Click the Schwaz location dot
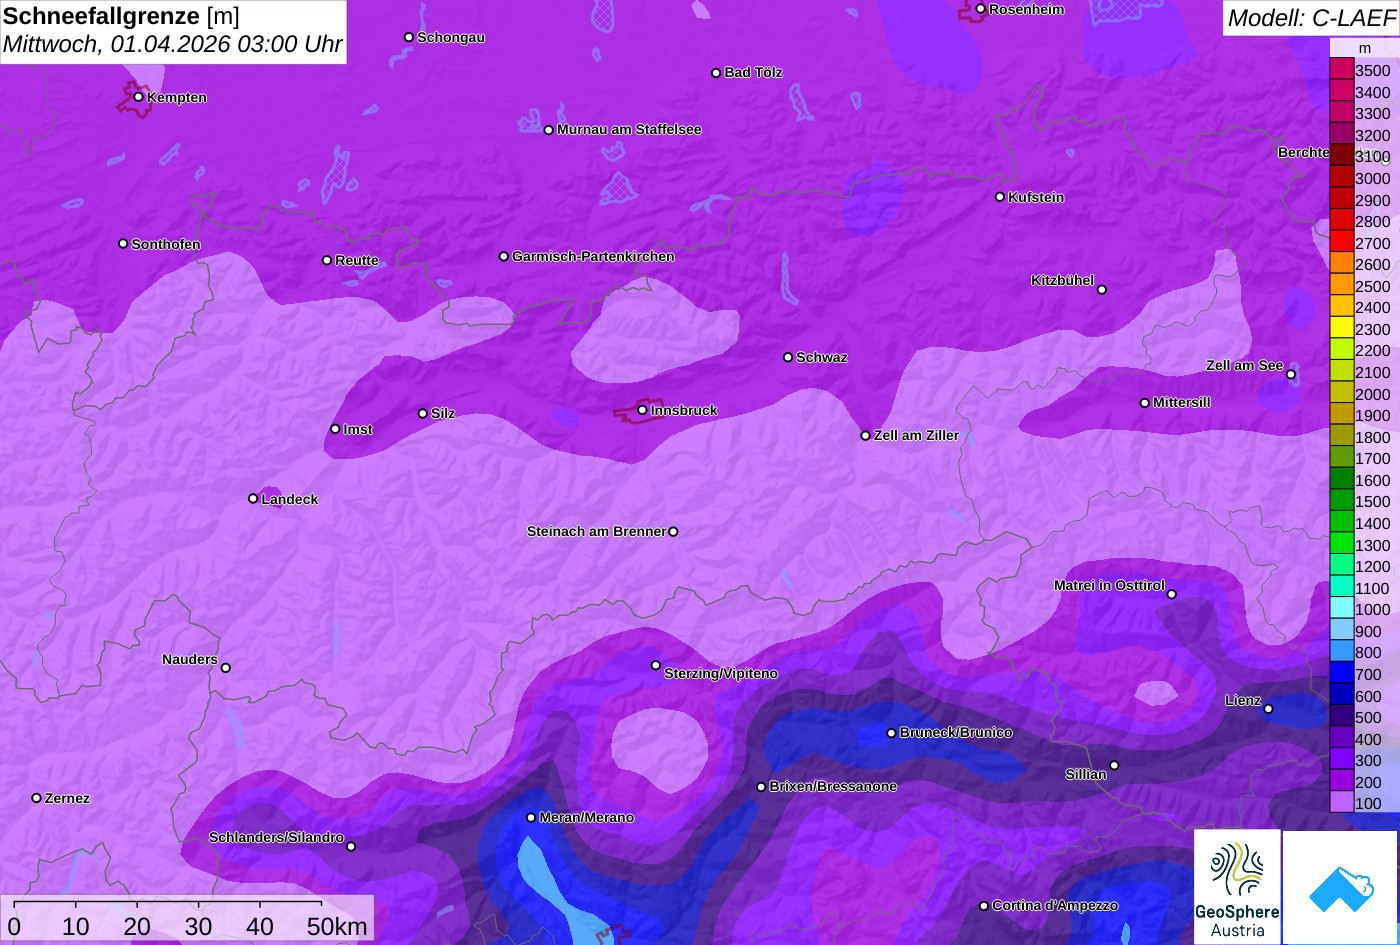The height and width of the screenshot is (945, 1400). tap(788, 357)
